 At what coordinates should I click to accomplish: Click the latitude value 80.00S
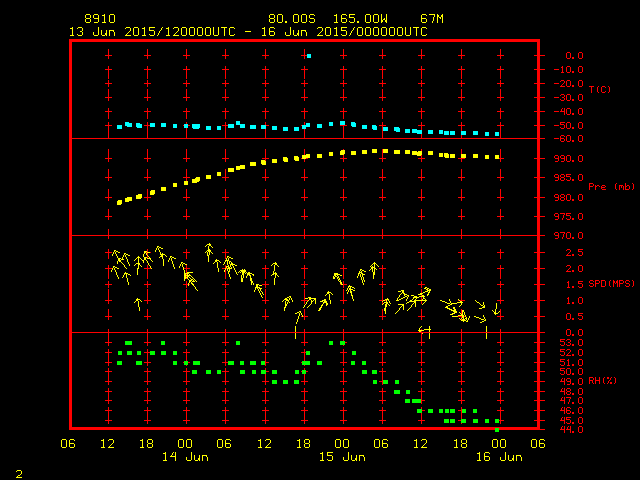292,19
